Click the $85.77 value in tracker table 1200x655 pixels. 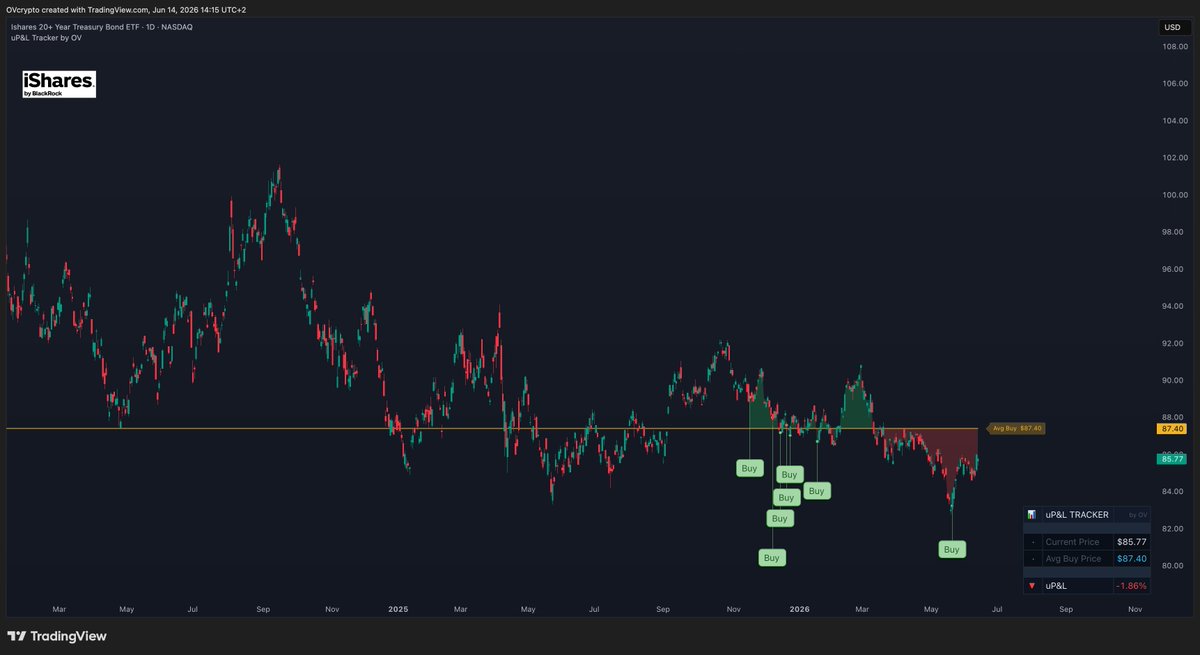pyautogui.click(x=1132, y=542)
